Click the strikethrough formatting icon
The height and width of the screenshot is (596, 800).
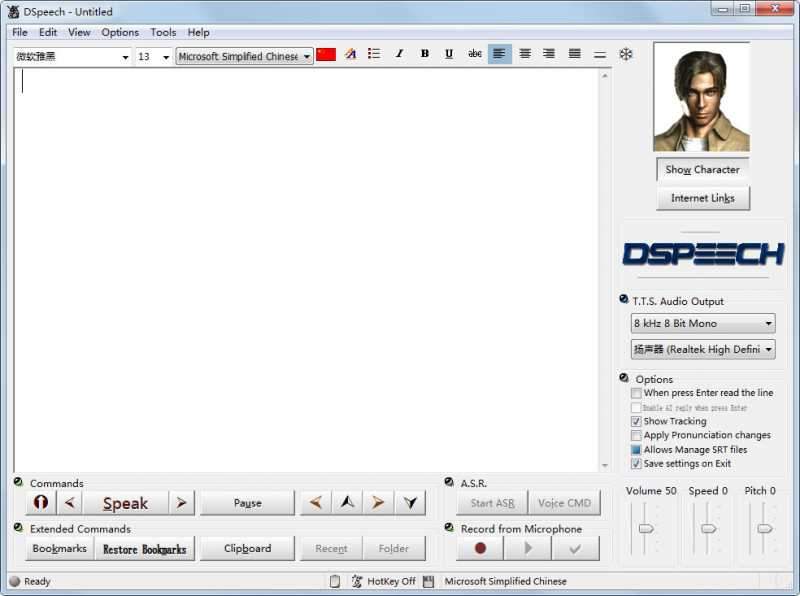point(475,55)
